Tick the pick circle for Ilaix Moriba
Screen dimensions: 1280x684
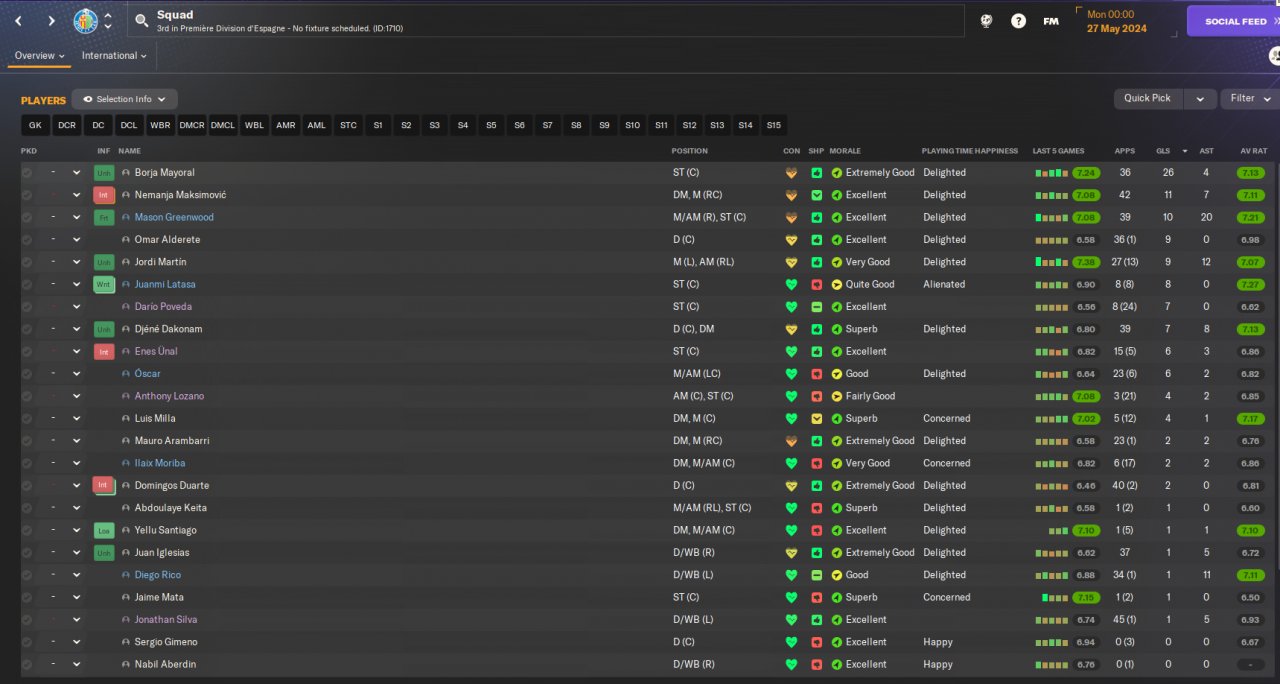click(x=27, y=463)
